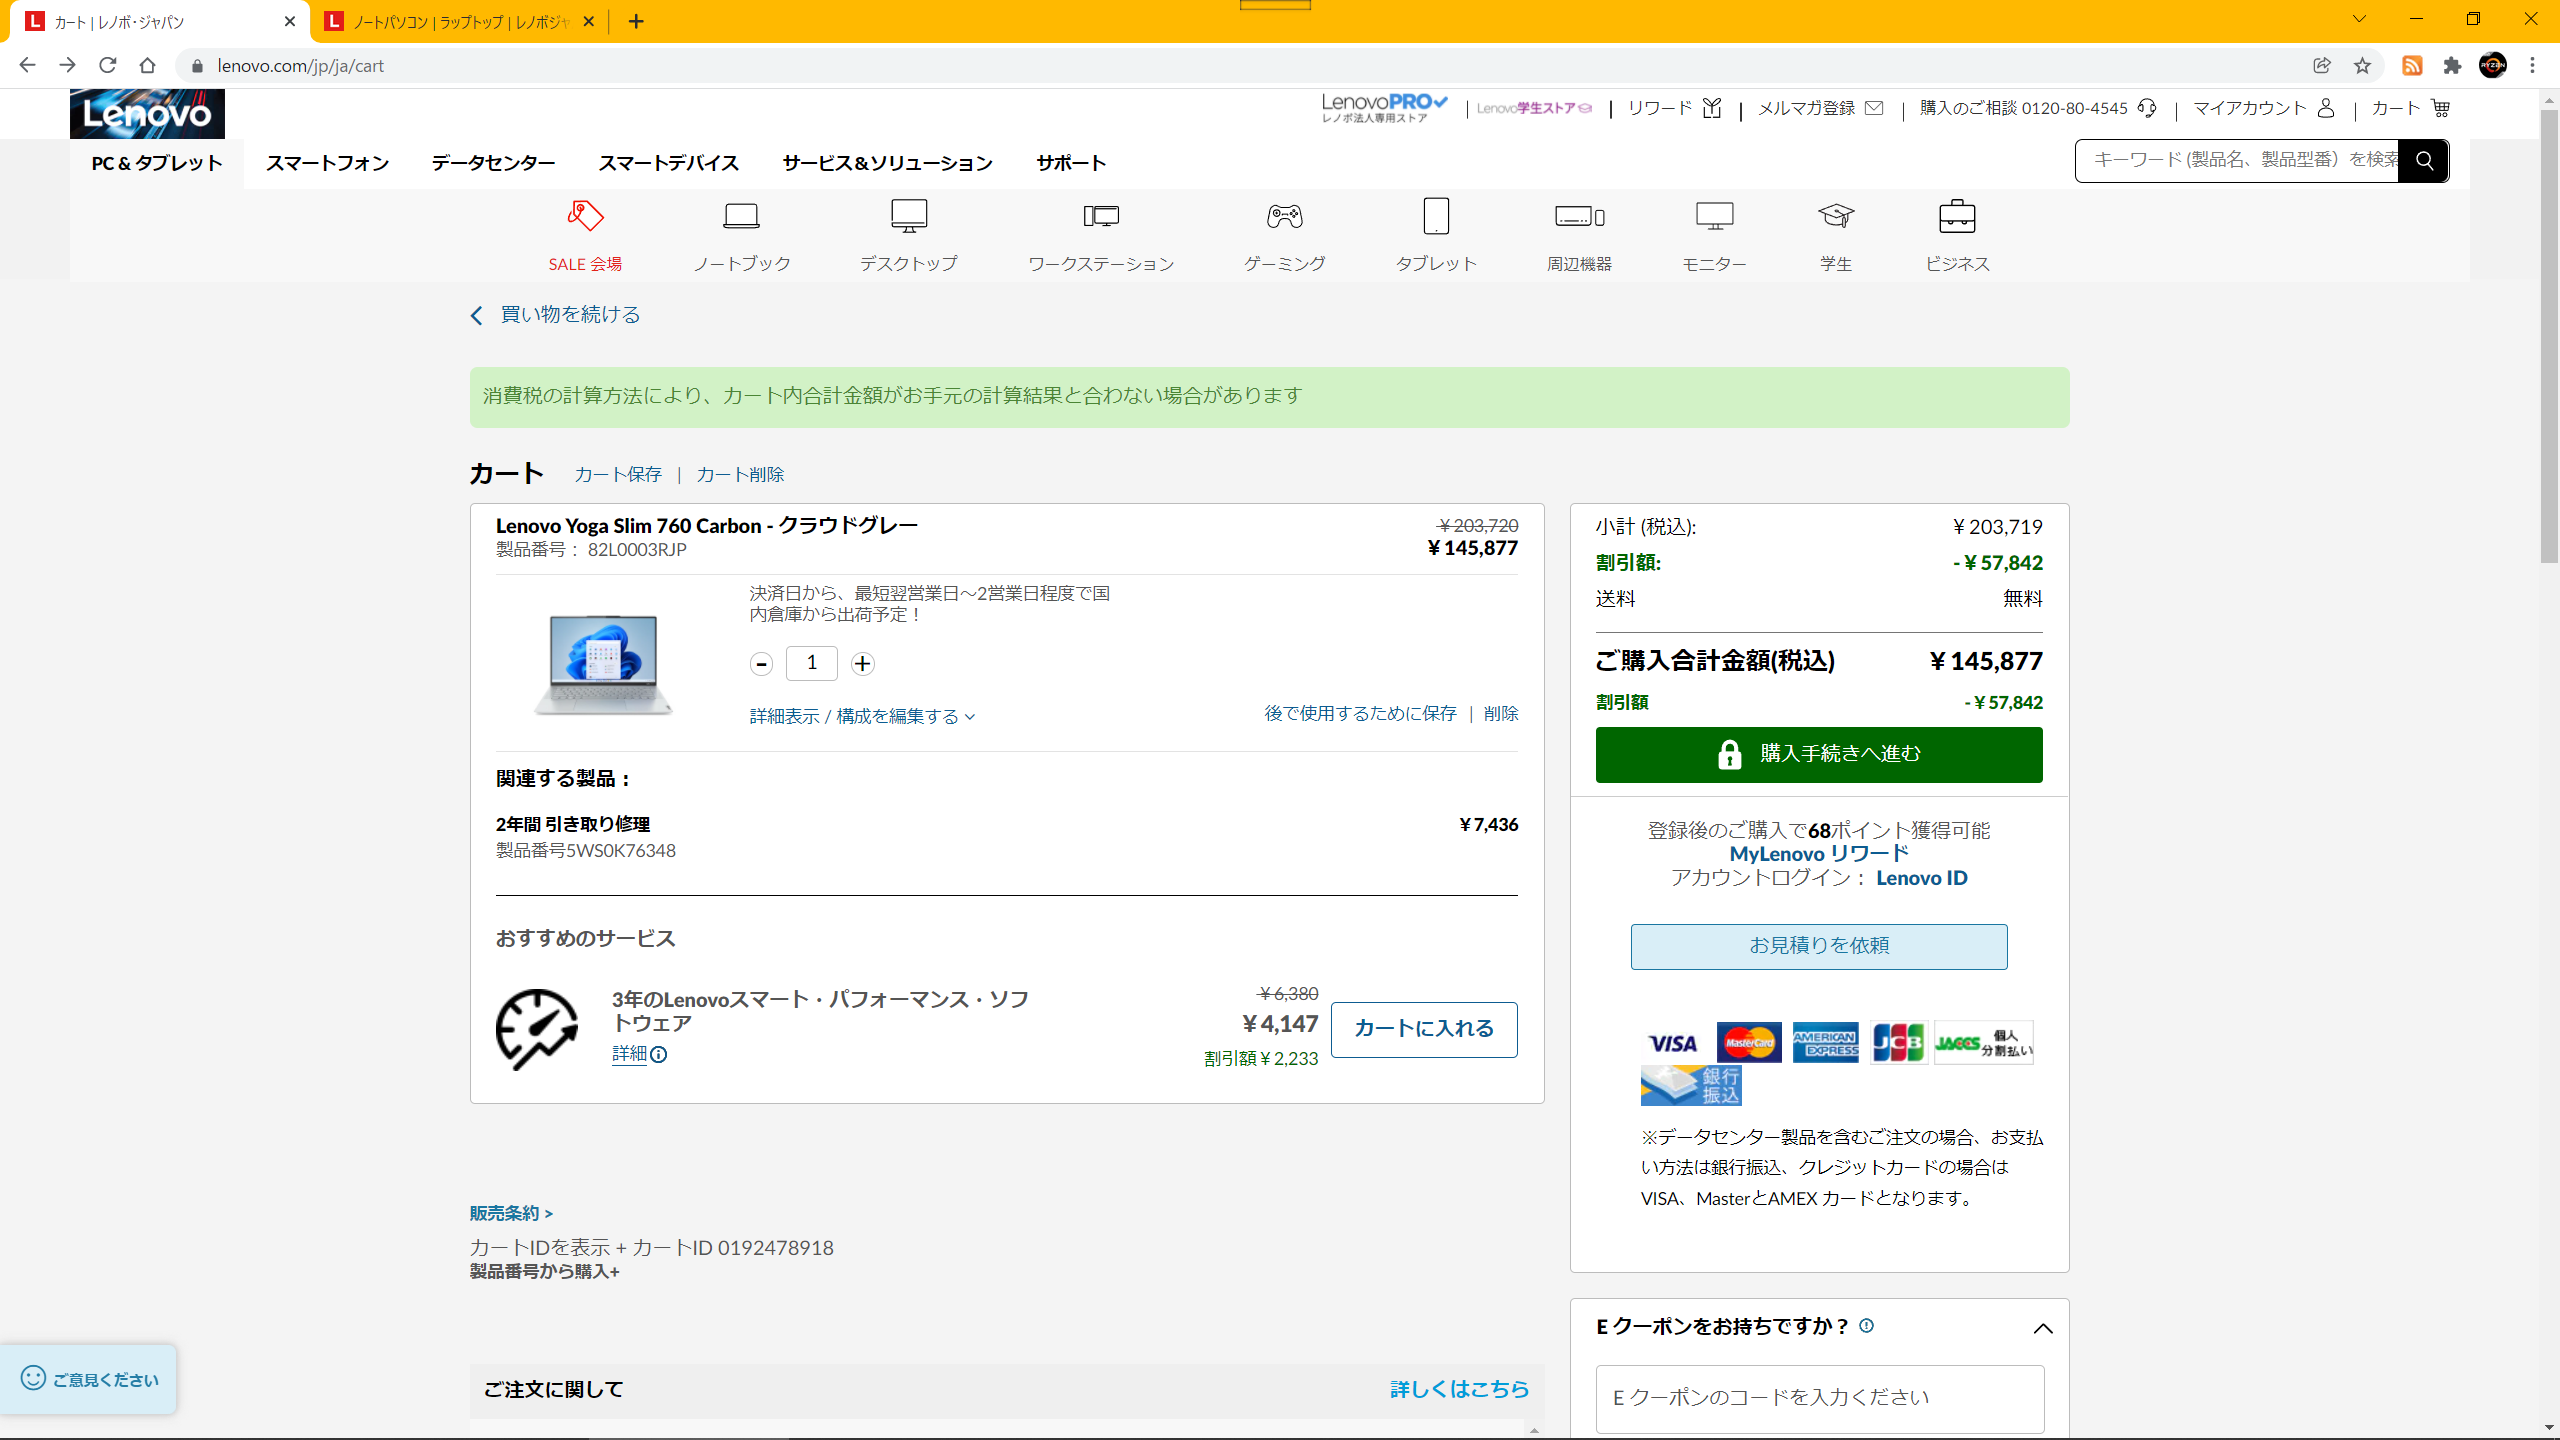Open the ノートブック laptop category icon
The image size is (2560, 1440).
click(741, 216)
